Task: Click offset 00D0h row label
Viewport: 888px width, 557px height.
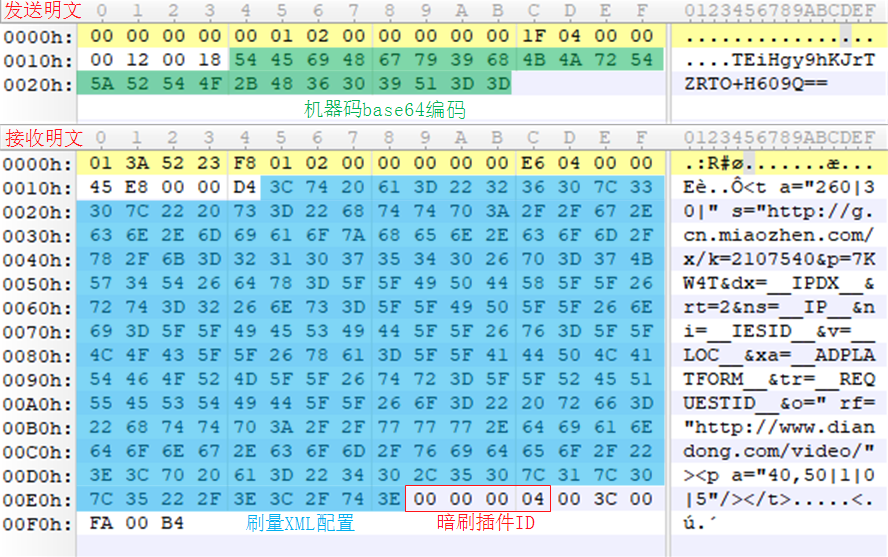Action: pos(38,476)
